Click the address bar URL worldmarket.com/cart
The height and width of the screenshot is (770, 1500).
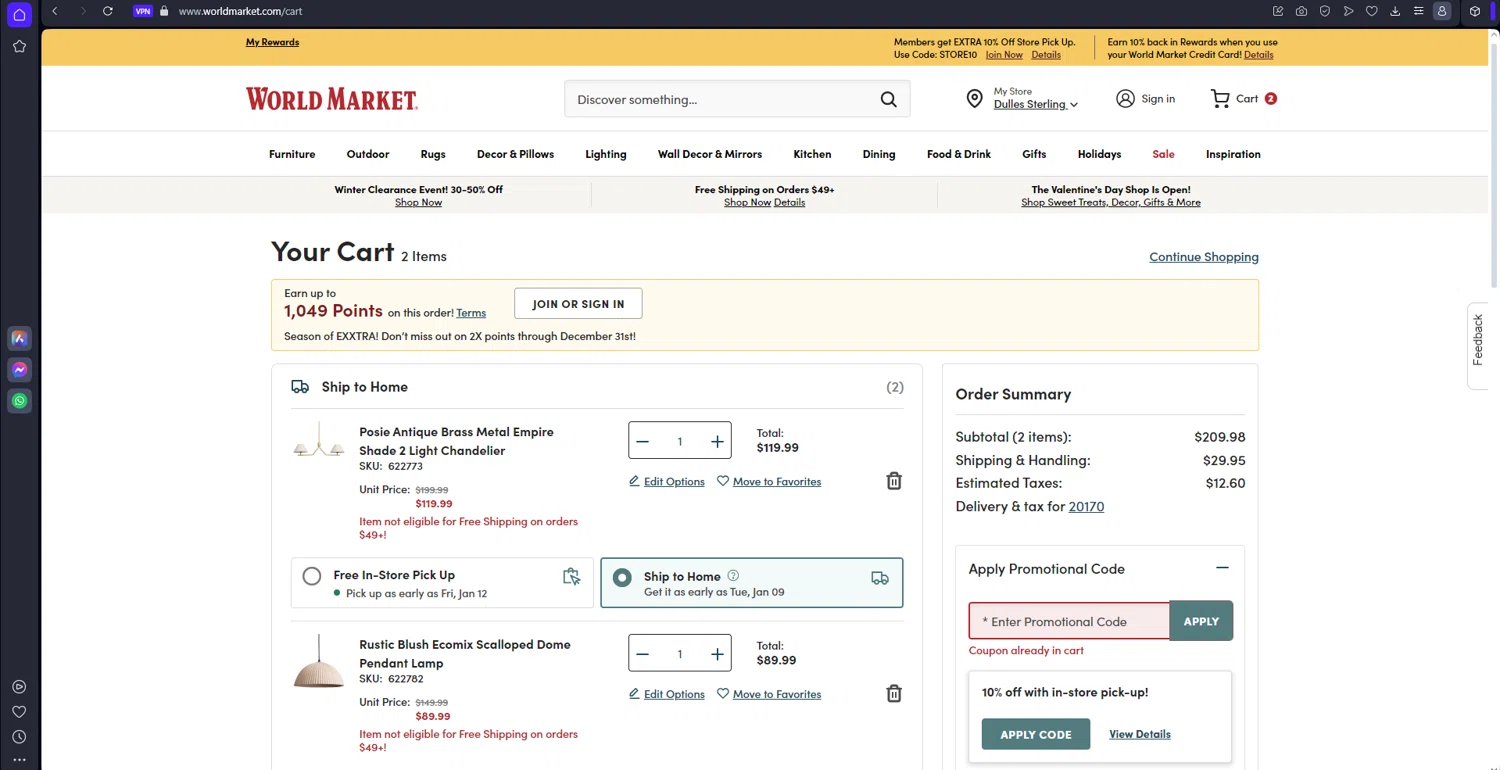tap(240, 11)
